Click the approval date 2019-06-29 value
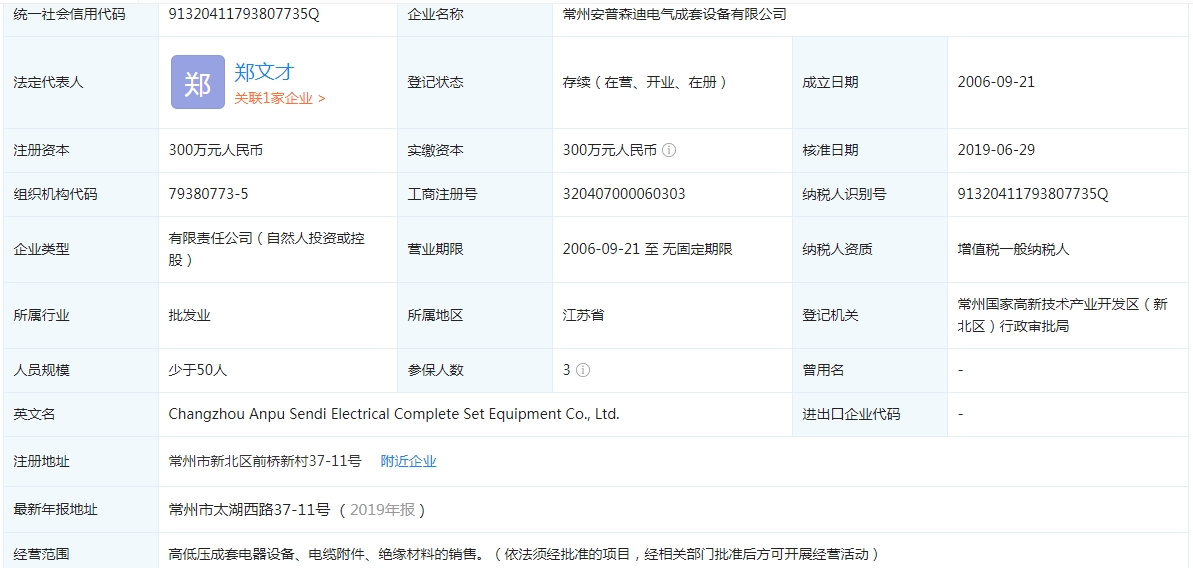The width and height of the screenshot is (1193, 568). point(996,150)
